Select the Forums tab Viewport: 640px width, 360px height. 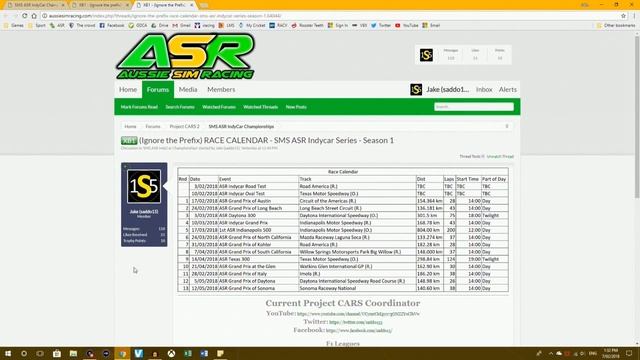(158, 89)
